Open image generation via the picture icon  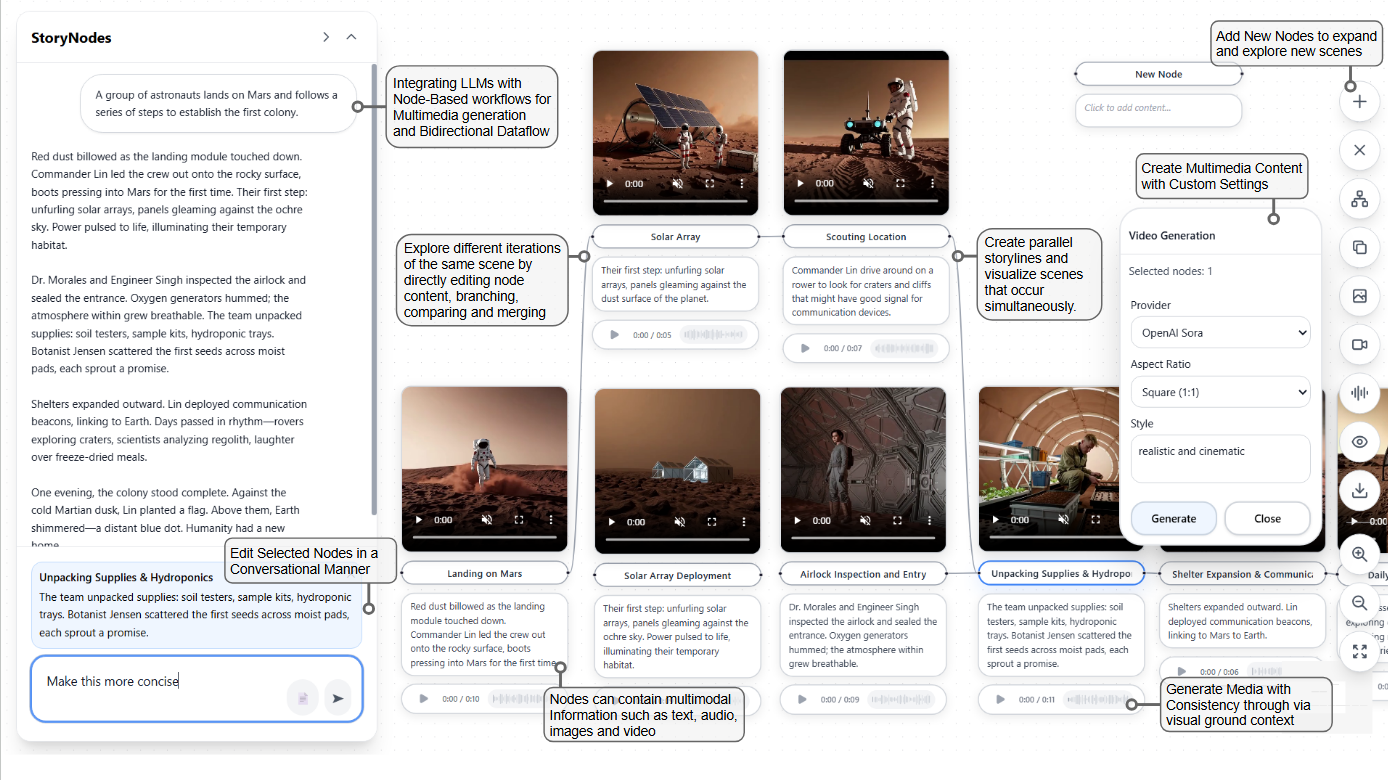pos(1359,296)
